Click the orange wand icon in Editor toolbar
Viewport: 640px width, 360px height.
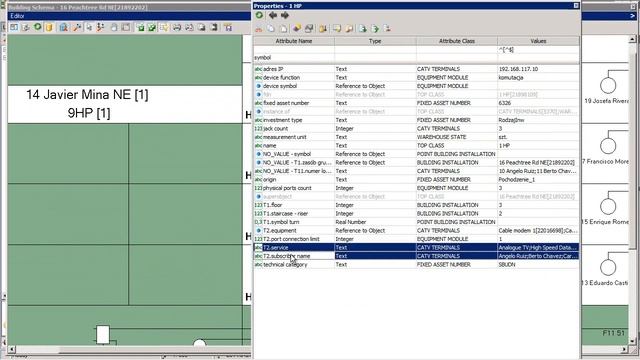[x=77, y=27]
